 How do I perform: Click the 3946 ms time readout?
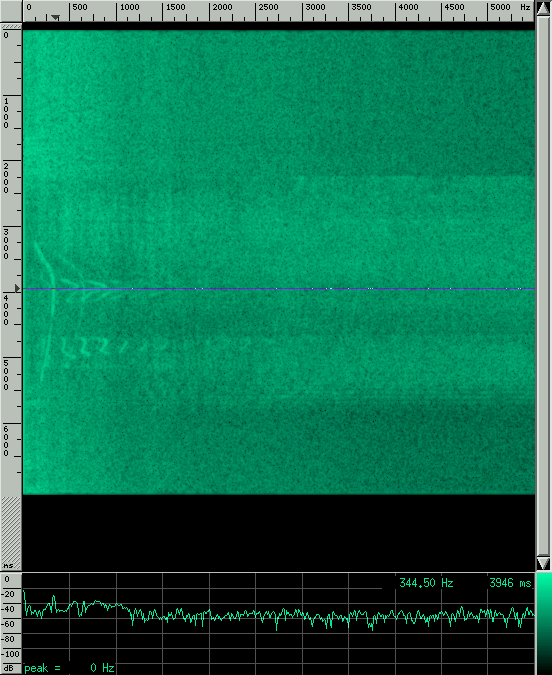tap(510, 583)
